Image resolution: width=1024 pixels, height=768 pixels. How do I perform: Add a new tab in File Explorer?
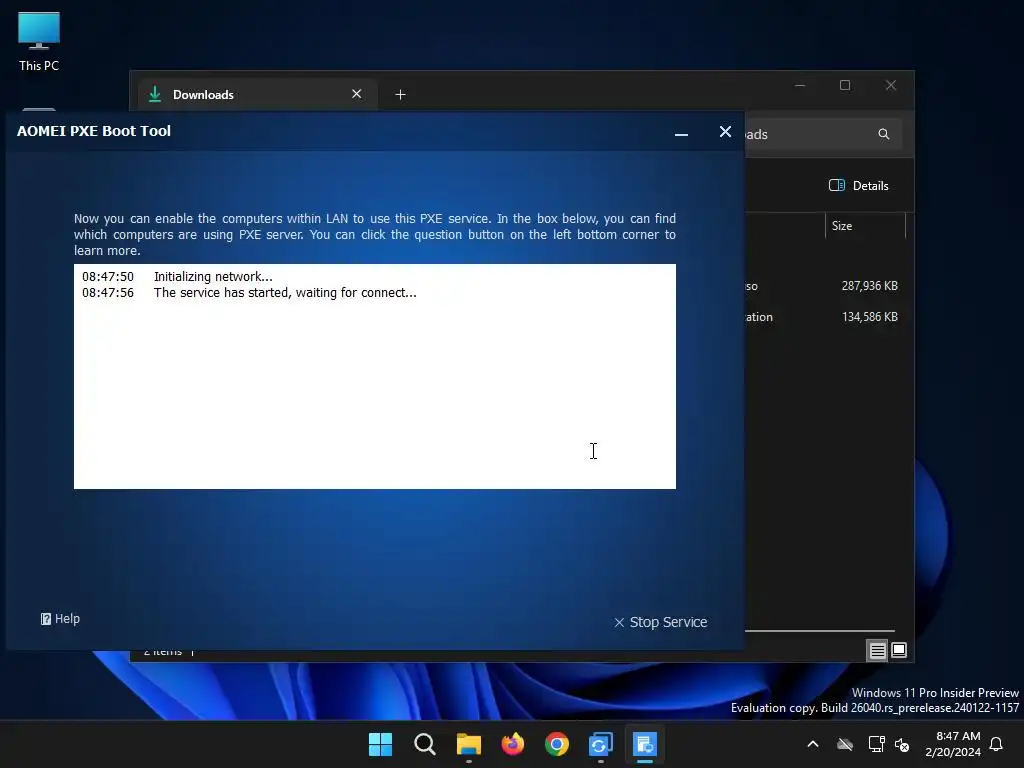400,95
